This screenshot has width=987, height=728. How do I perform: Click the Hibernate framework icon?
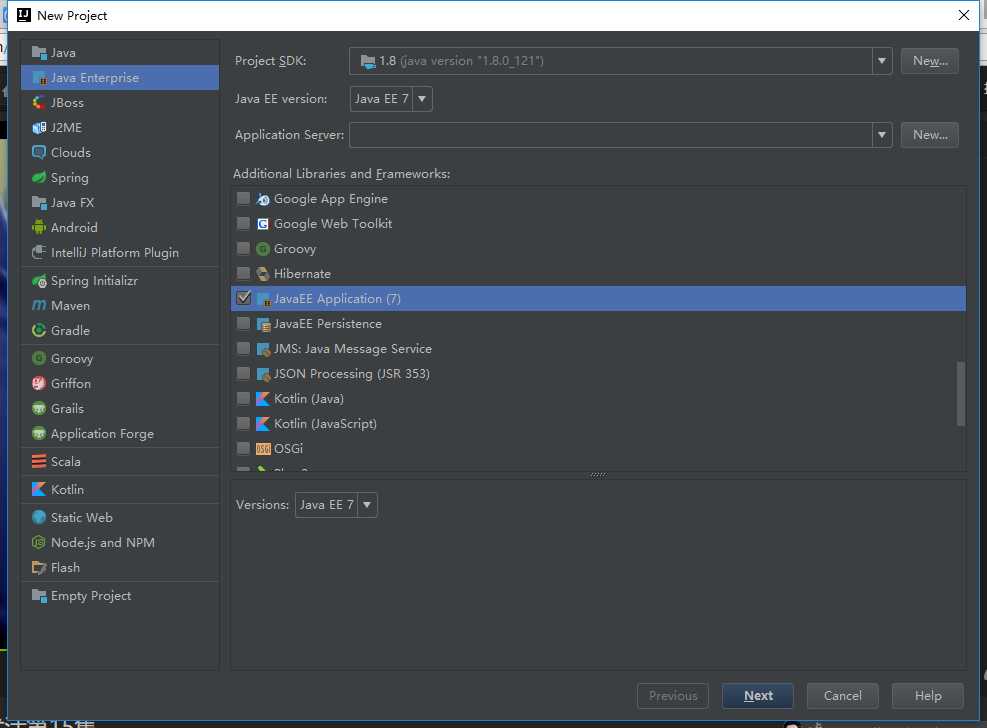[263, 274]
